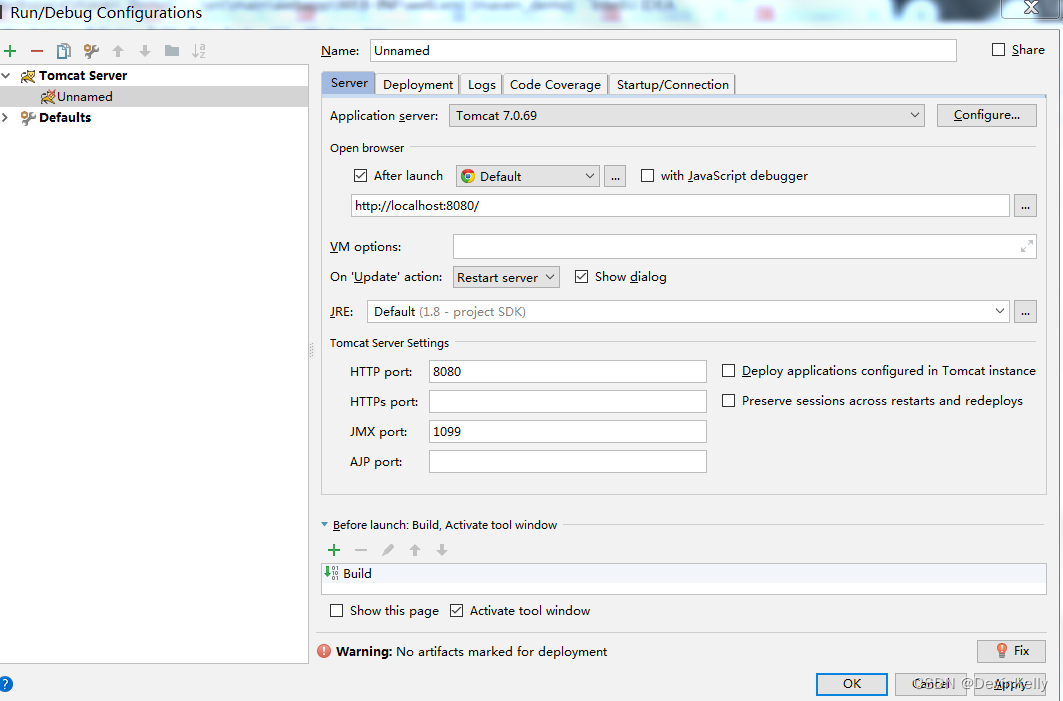Collapse Before launch section triangle

324,525
